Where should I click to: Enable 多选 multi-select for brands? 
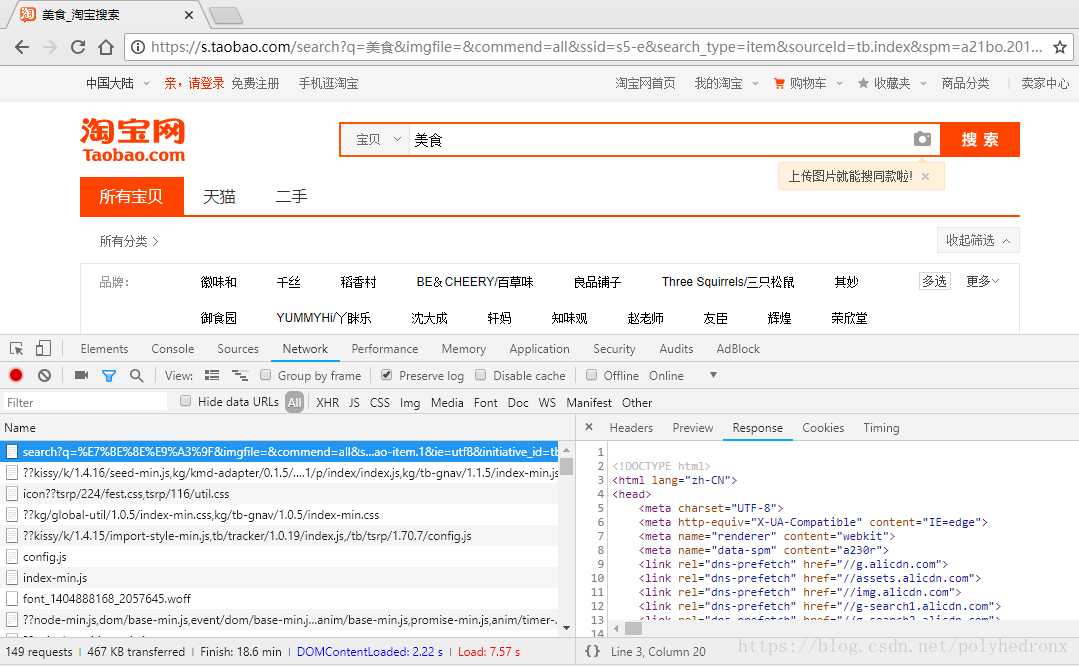pyautogui.click(x=934, y=281)
